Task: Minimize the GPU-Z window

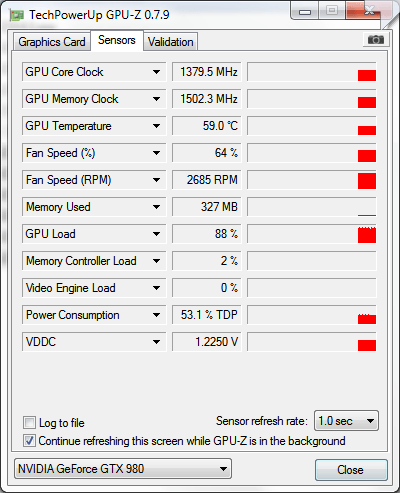Action: 305,12
